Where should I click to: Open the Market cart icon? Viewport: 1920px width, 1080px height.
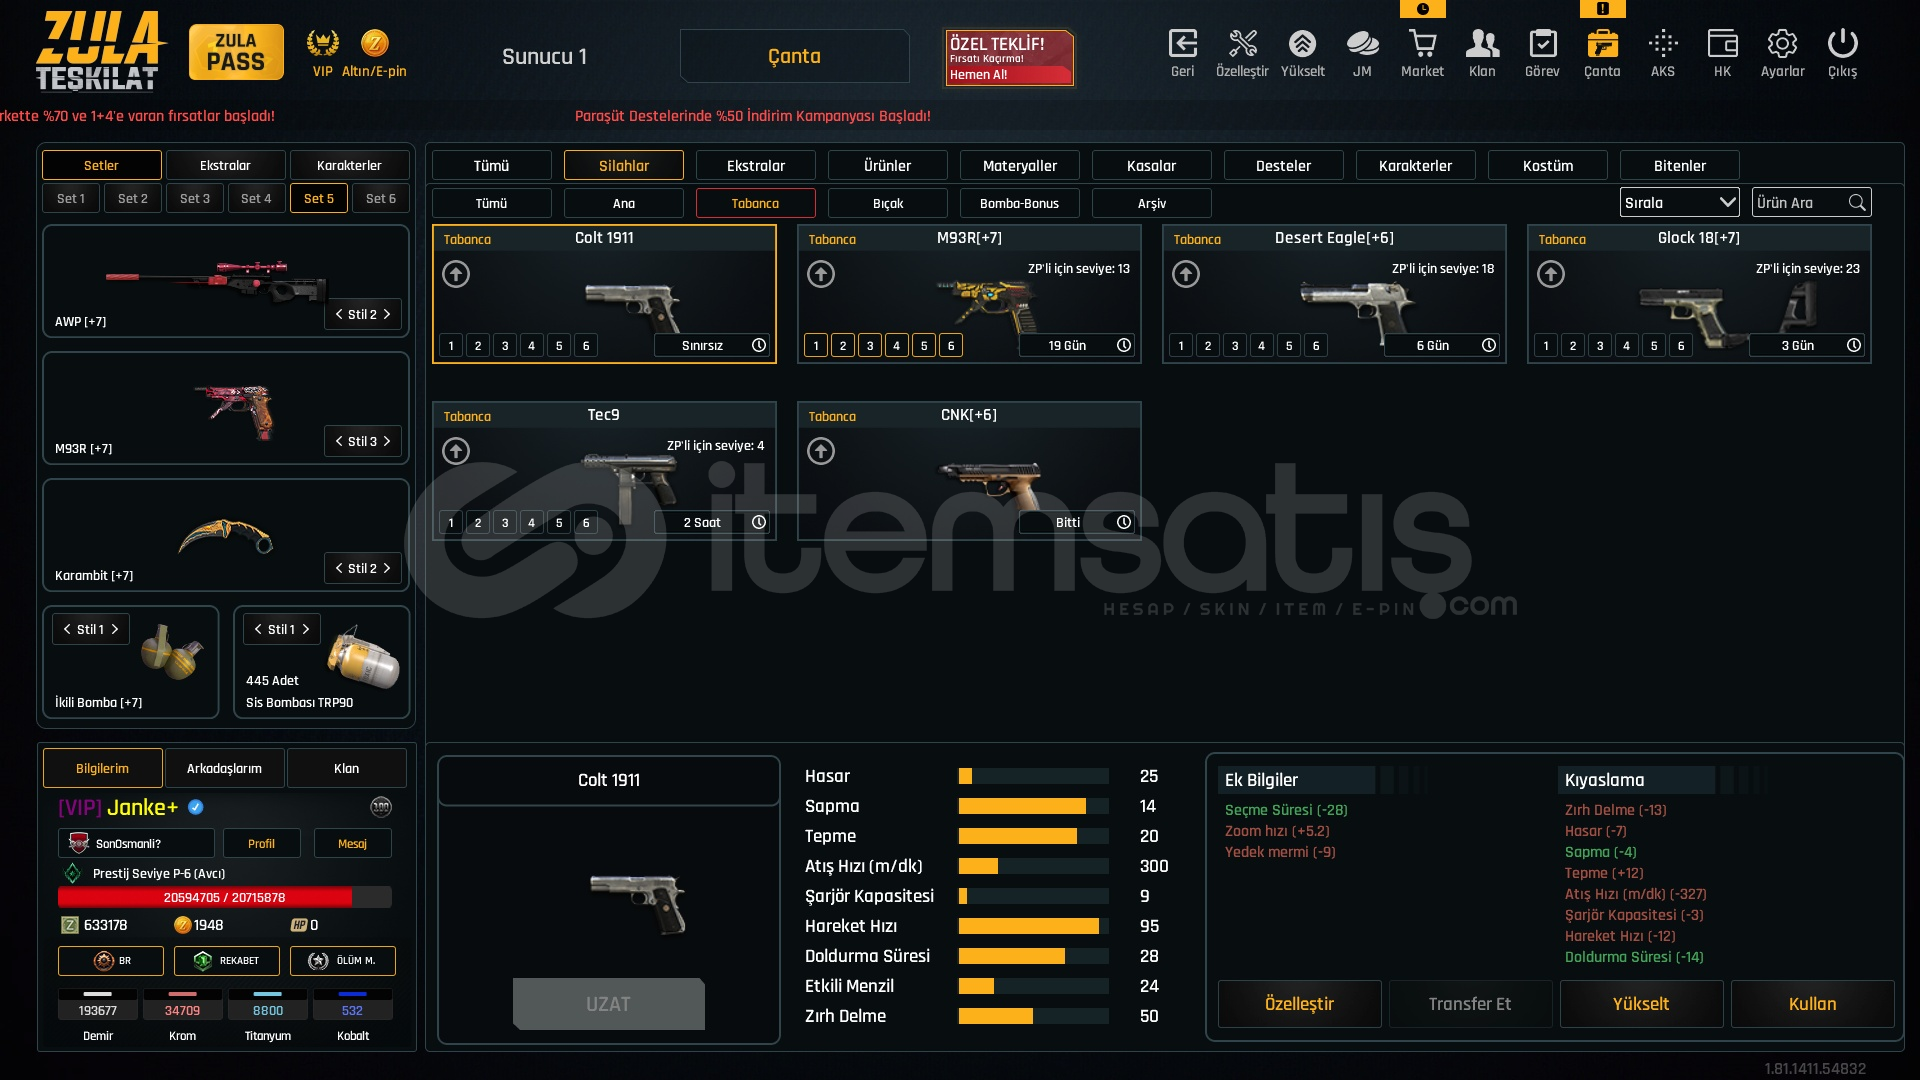click(1422, 44)
